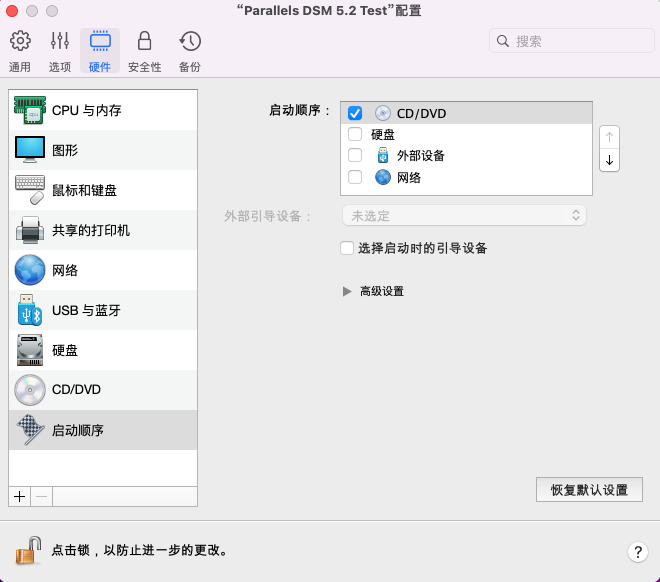Uncheck the CD/DVD boot checkbox
Image resolution: width=660 pixels, height=582 pixels.
coord(355,113)
